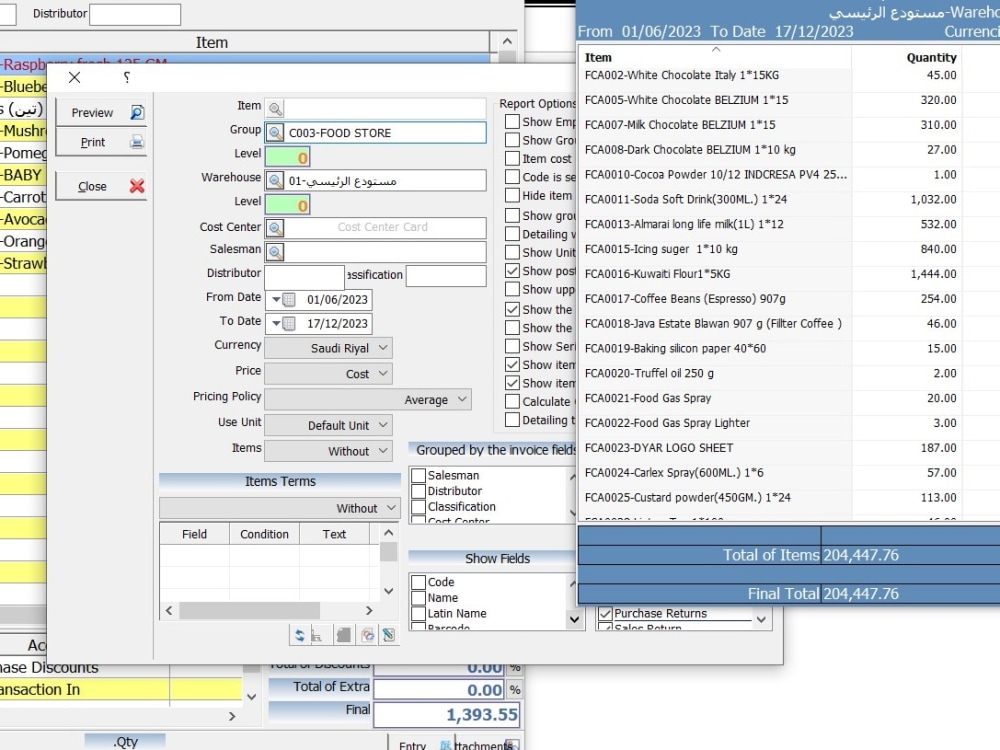Click the green Level field under Warehouse
The width and height of the screenshot is (1000, 750).
[288, 205]
